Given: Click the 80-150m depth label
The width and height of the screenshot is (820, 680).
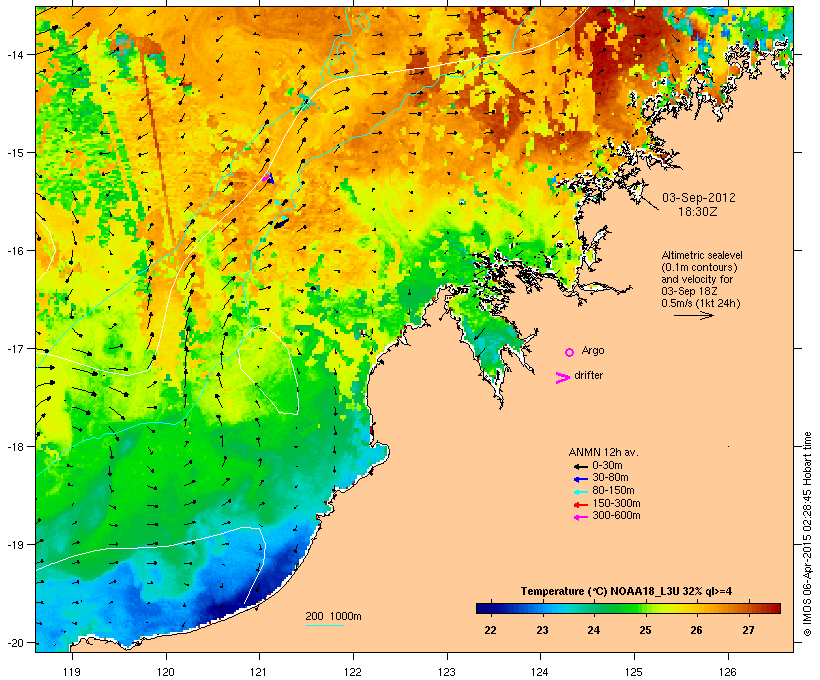Looking at the screenshot, I should pos(613,491).
